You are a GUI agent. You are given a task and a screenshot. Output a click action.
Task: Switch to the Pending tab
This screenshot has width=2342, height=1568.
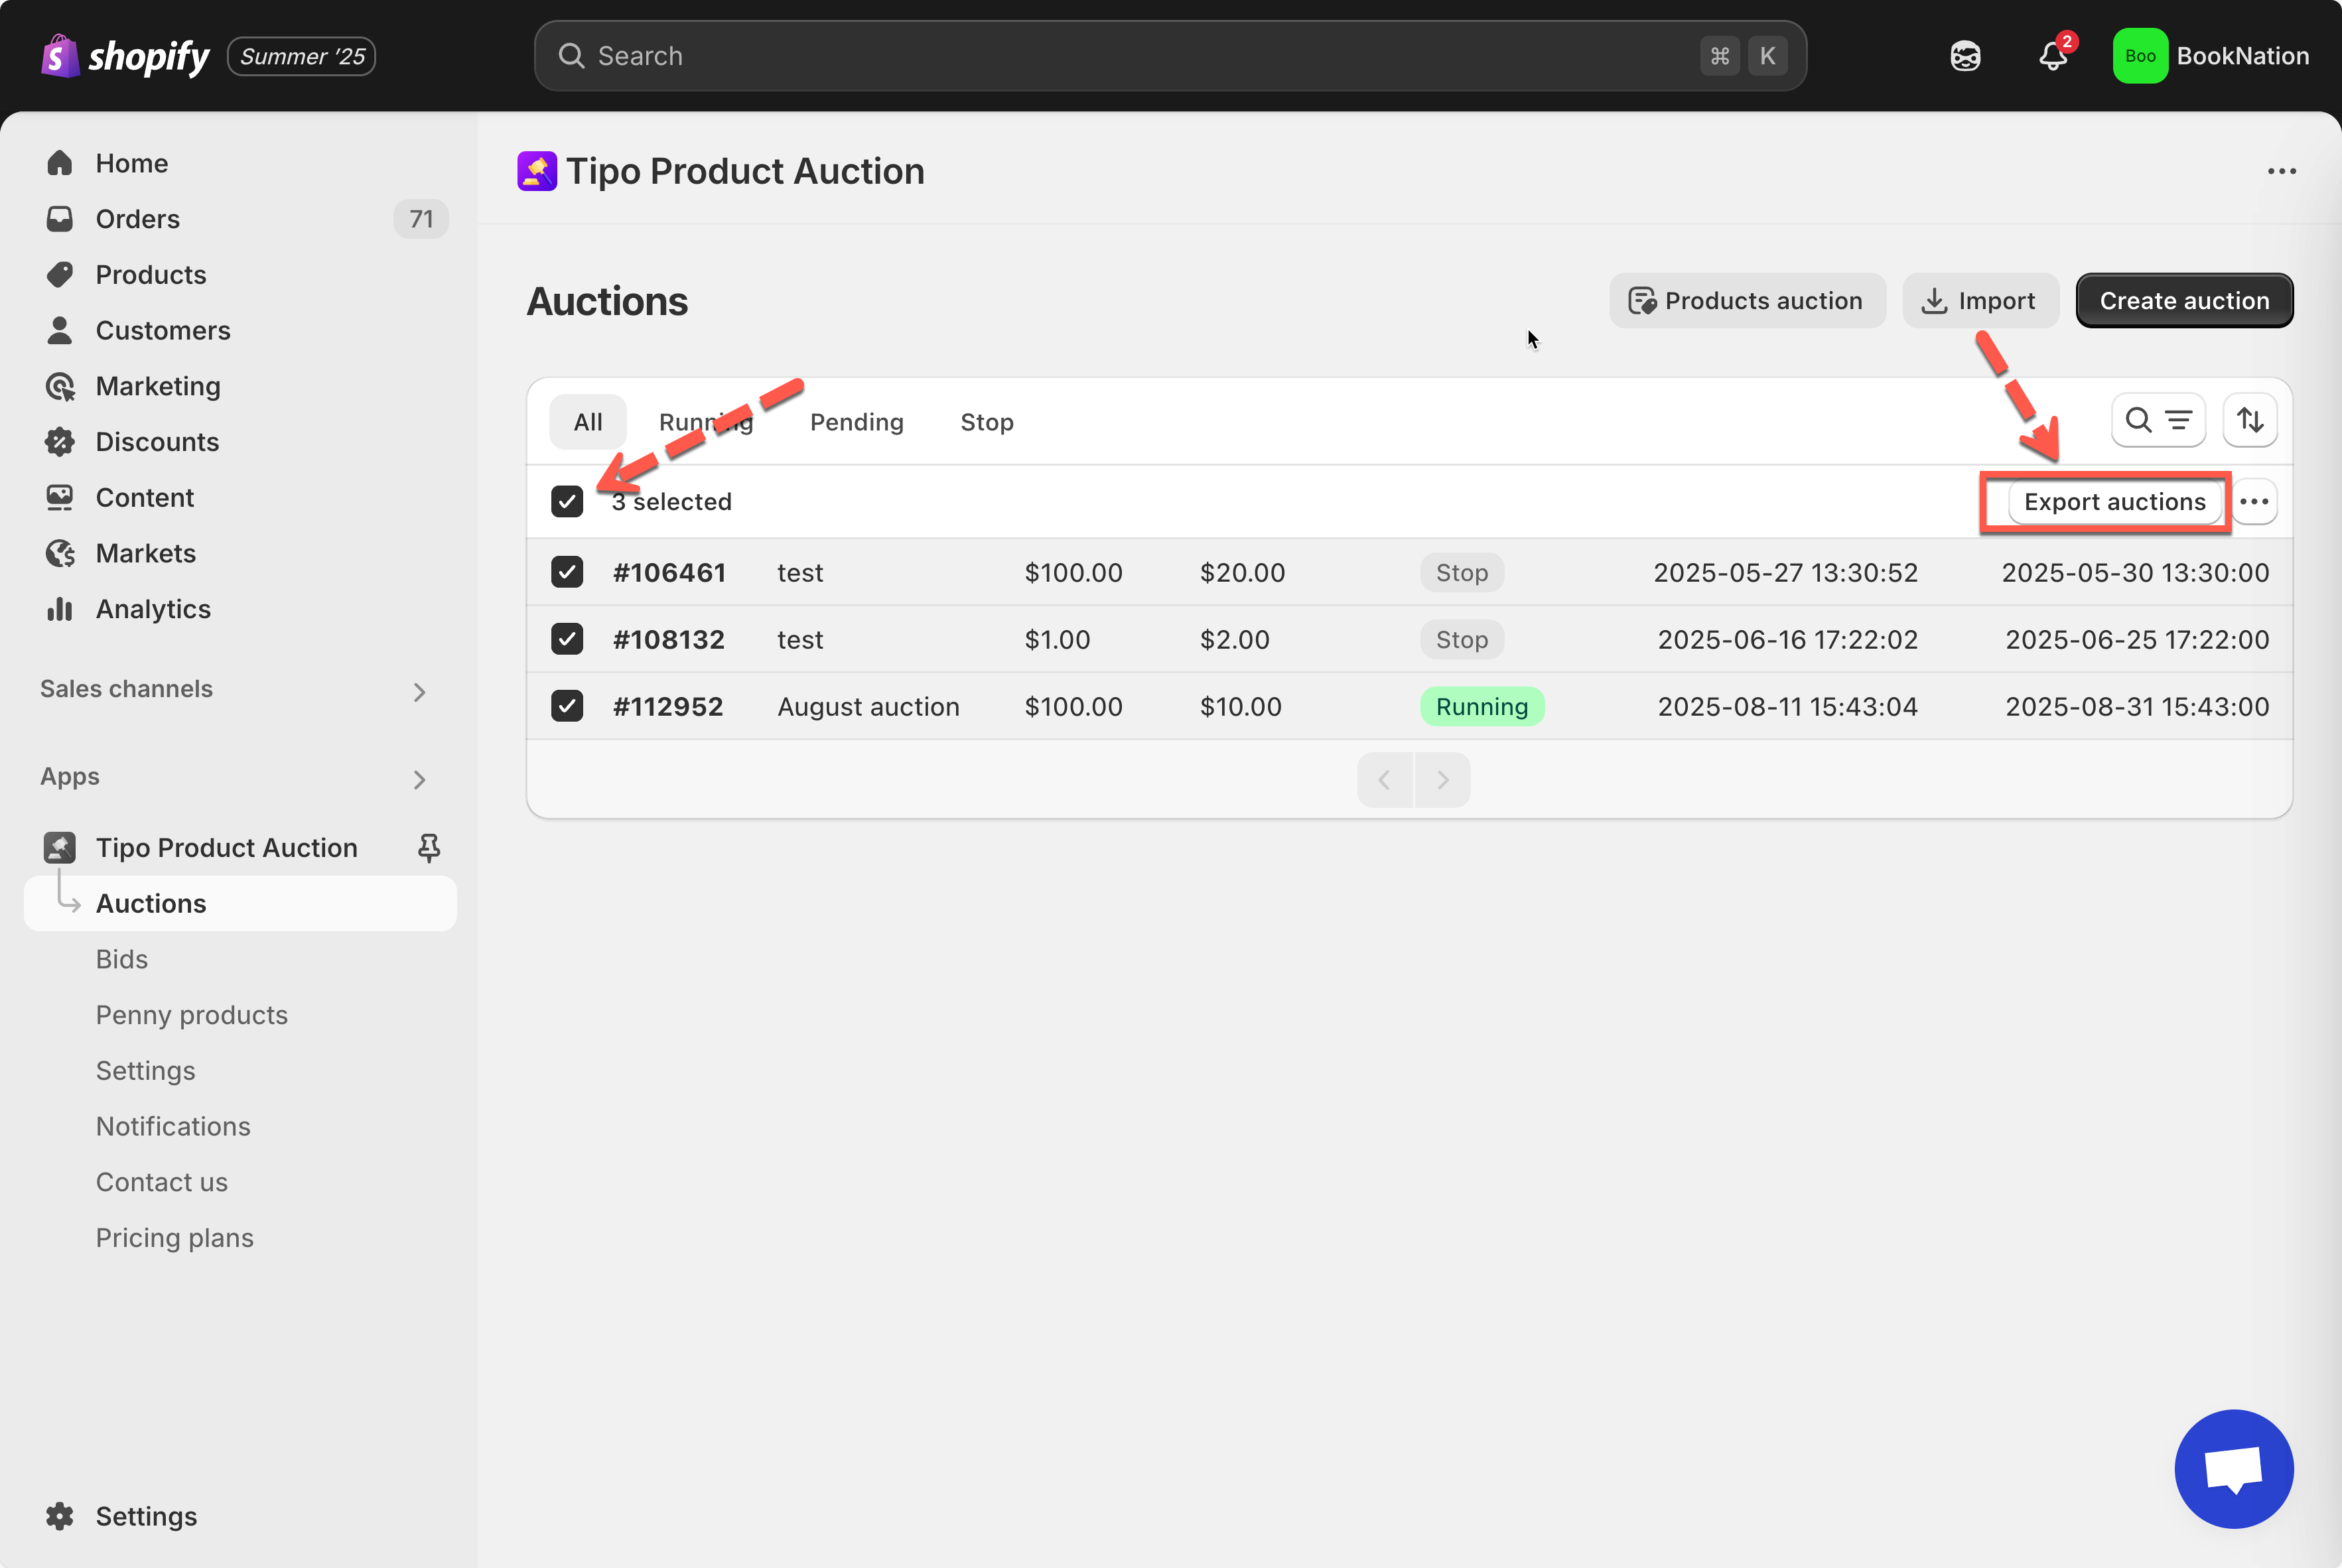click(856, 422)
